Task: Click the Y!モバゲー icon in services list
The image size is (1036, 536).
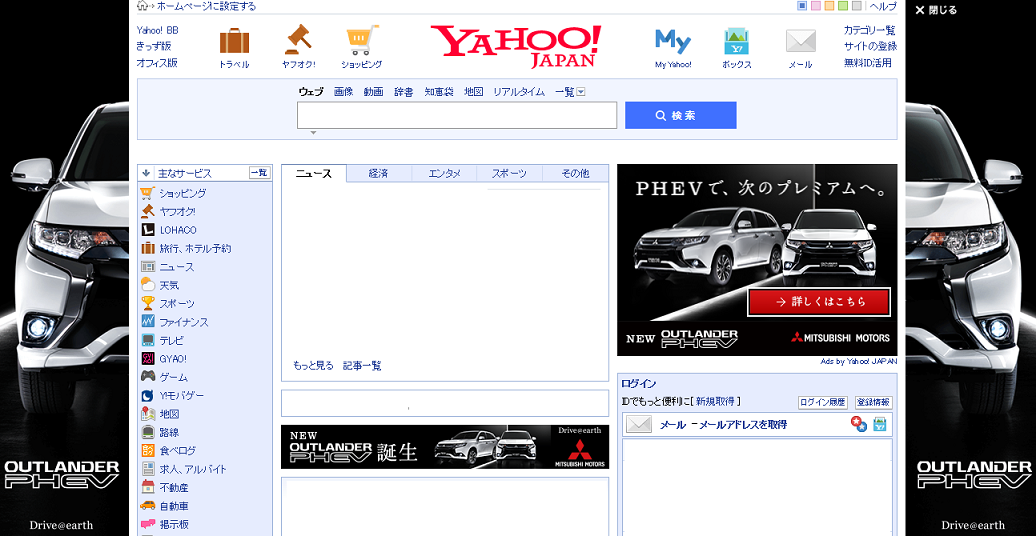Action: 147,395
